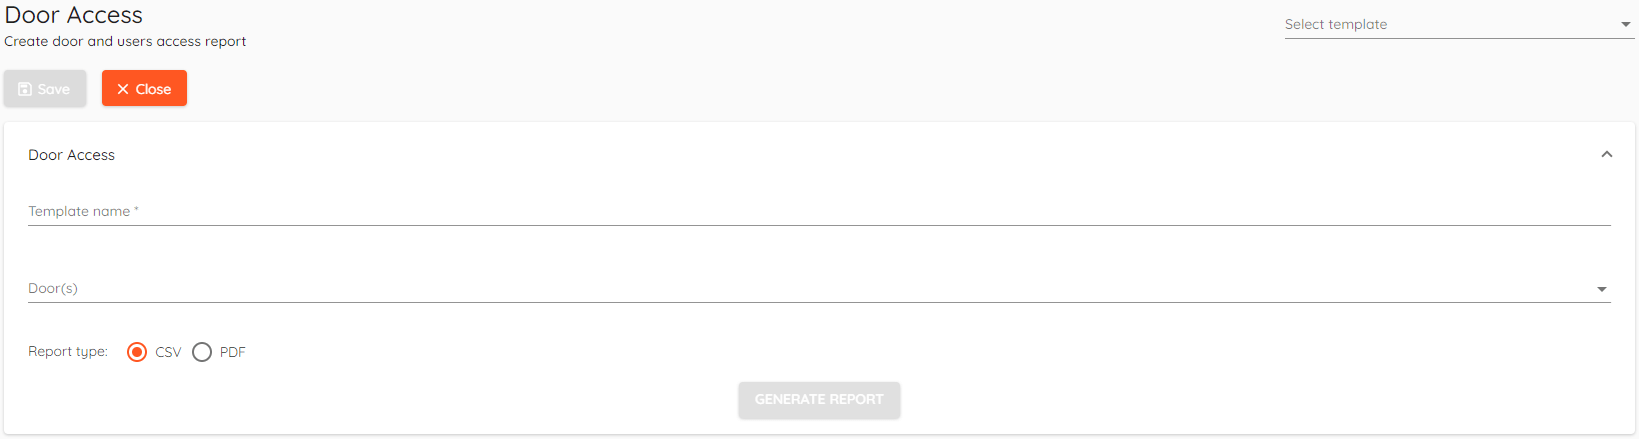The image size is (1639, 439).
Task: Open Select template dropdown arrow
Action: pyautogui.click(x=1626, y=24)
